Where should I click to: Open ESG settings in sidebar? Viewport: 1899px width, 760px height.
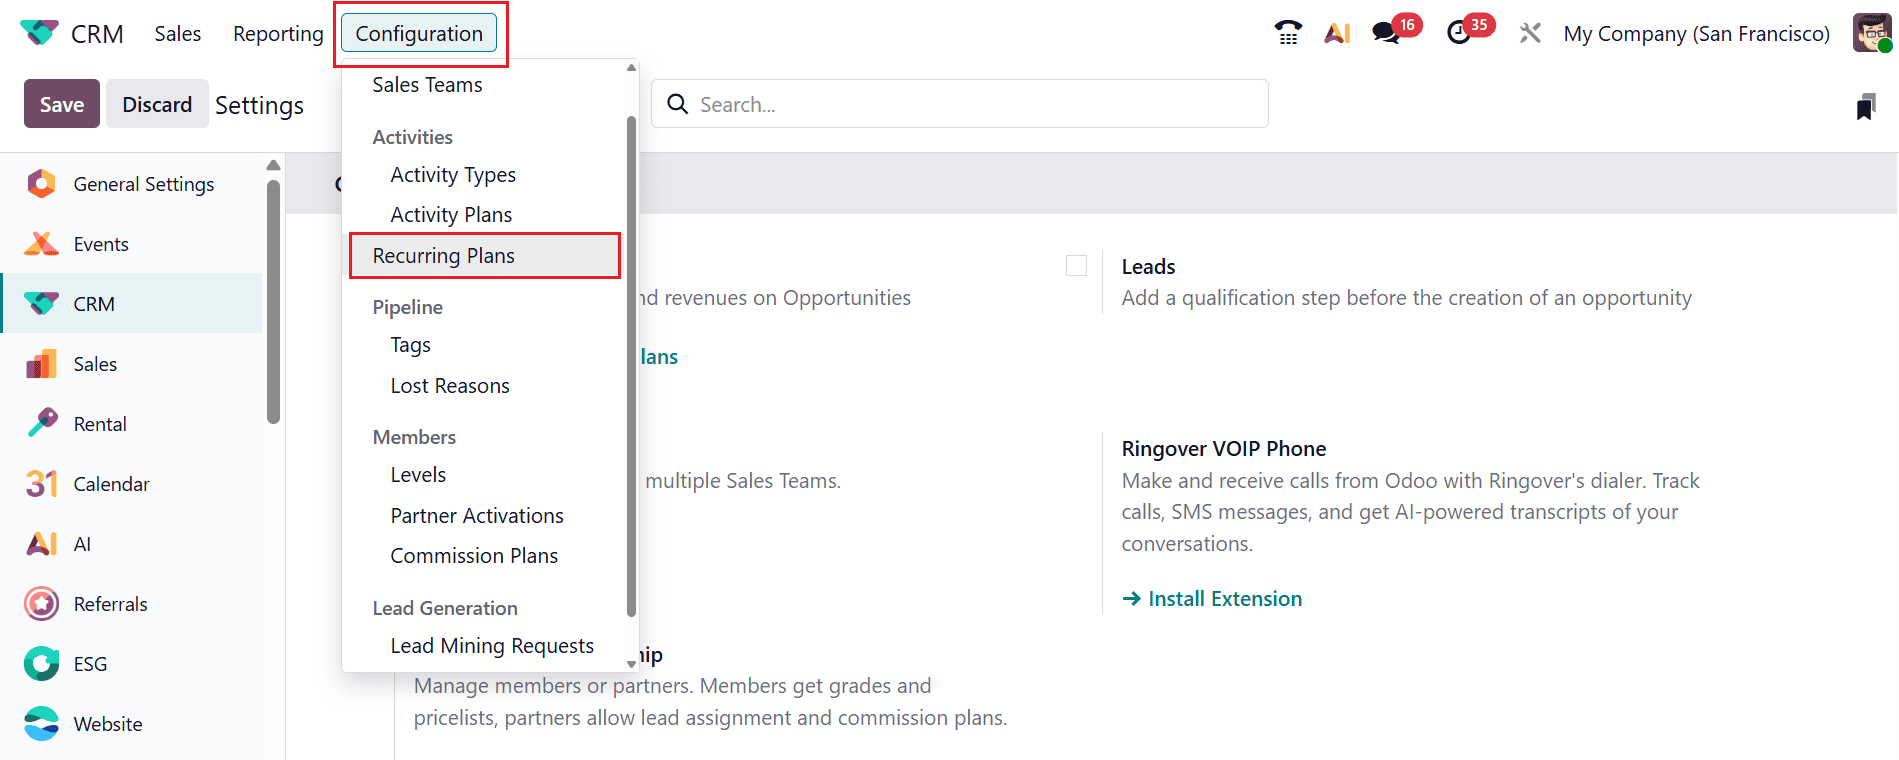click(132, 664)
